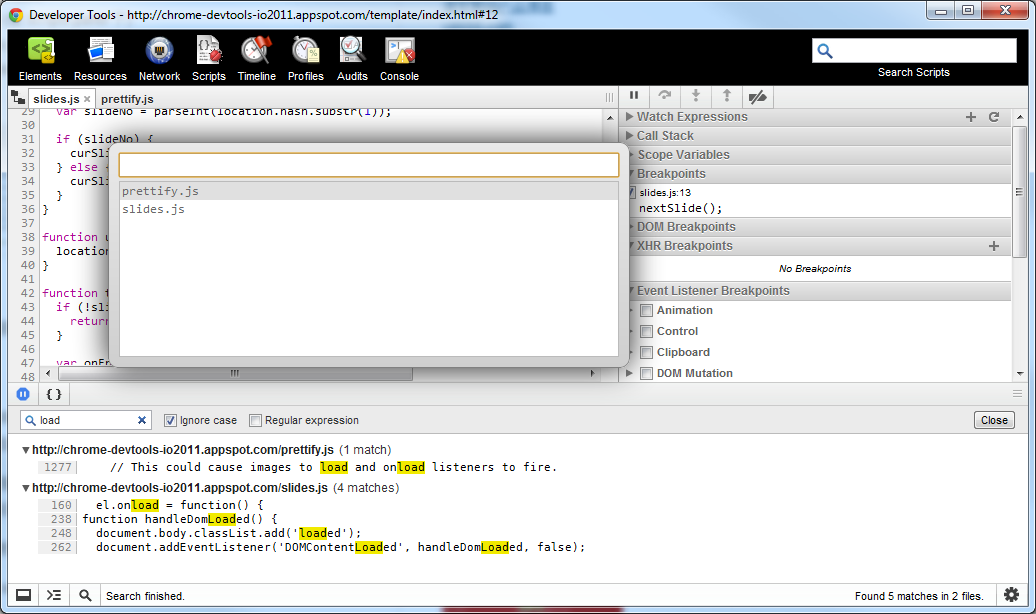
Task: Enable DOM Mutation event listener breakpoints
Action: 647,373
